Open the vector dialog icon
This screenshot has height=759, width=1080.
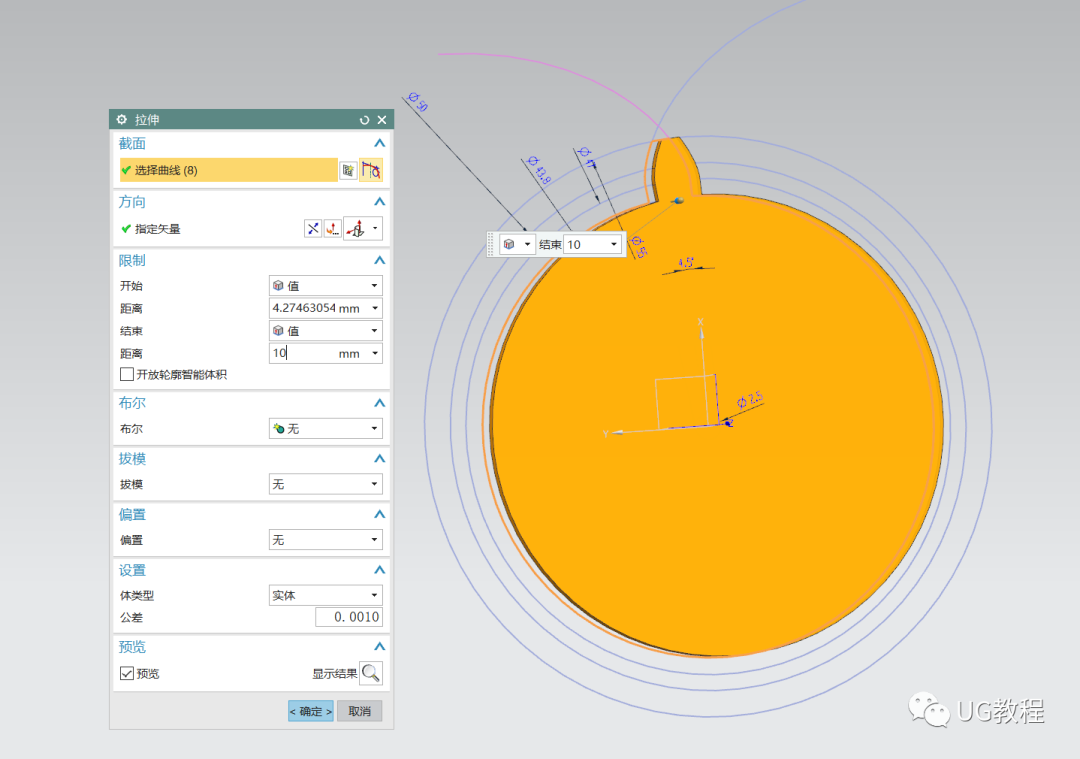(333, 229)
